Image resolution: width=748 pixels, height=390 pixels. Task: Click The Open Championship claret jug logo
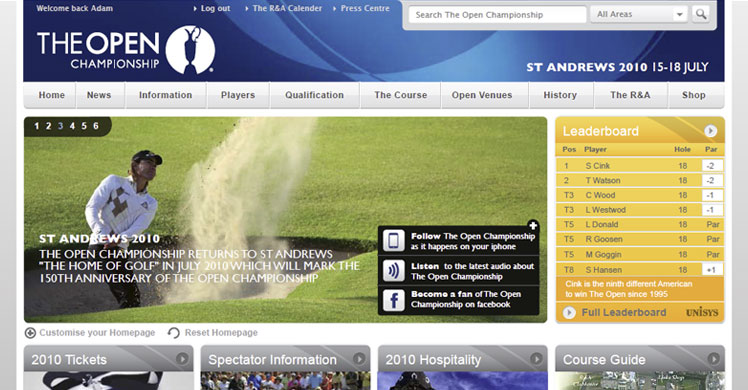190,50
